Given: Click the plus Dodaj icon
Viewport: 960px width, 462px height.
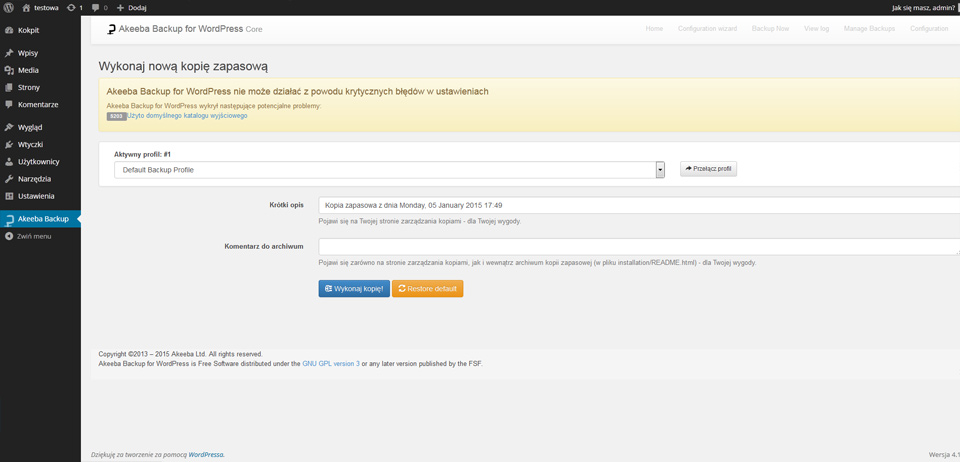Looking at the screenshot, I should [x=120, y=8].
